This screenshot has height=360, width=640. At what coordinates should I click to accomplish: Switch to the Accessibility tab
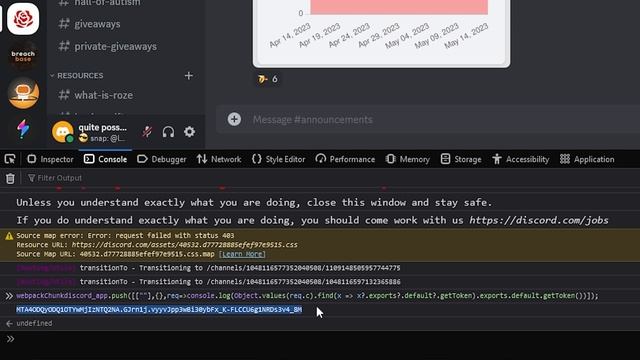click(521, 159)
